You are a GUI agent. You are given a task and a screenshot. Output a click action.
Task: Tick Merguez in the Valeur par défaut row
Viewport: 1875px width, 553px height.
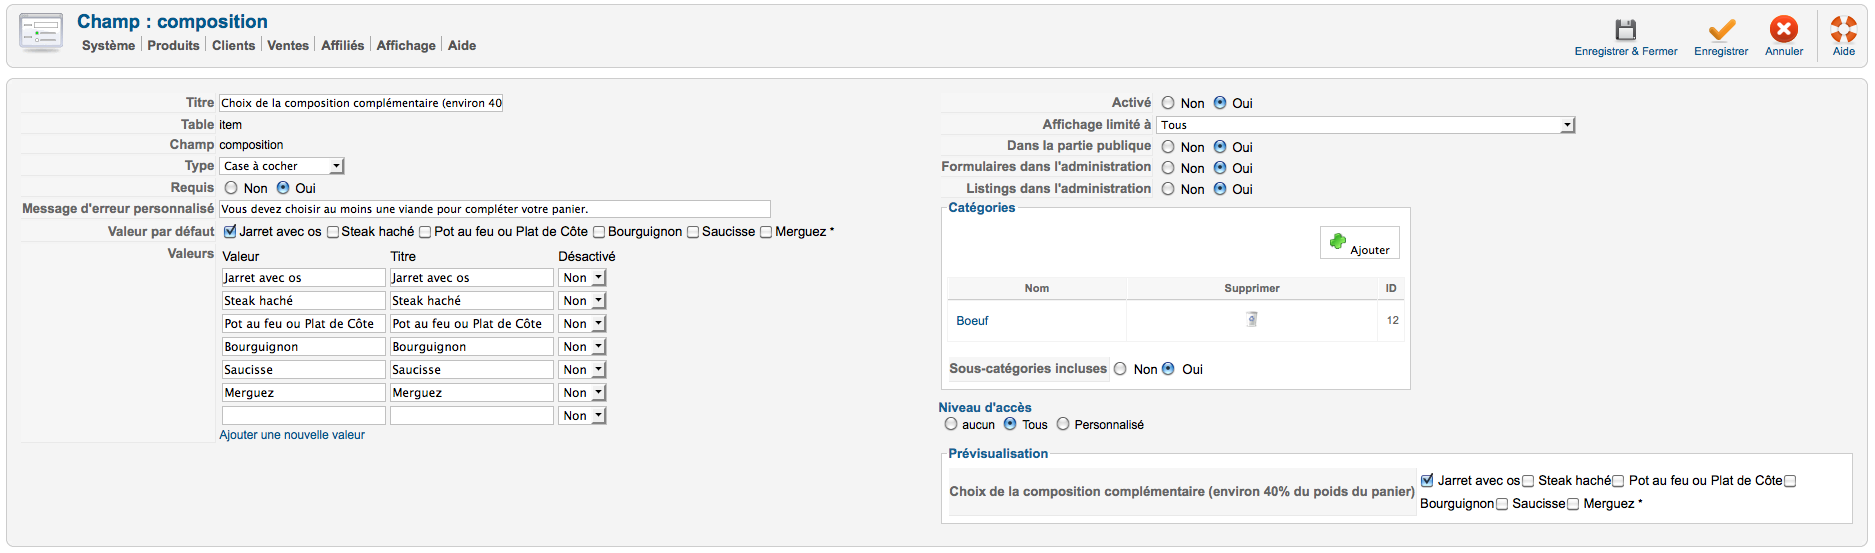pos(766,232)
